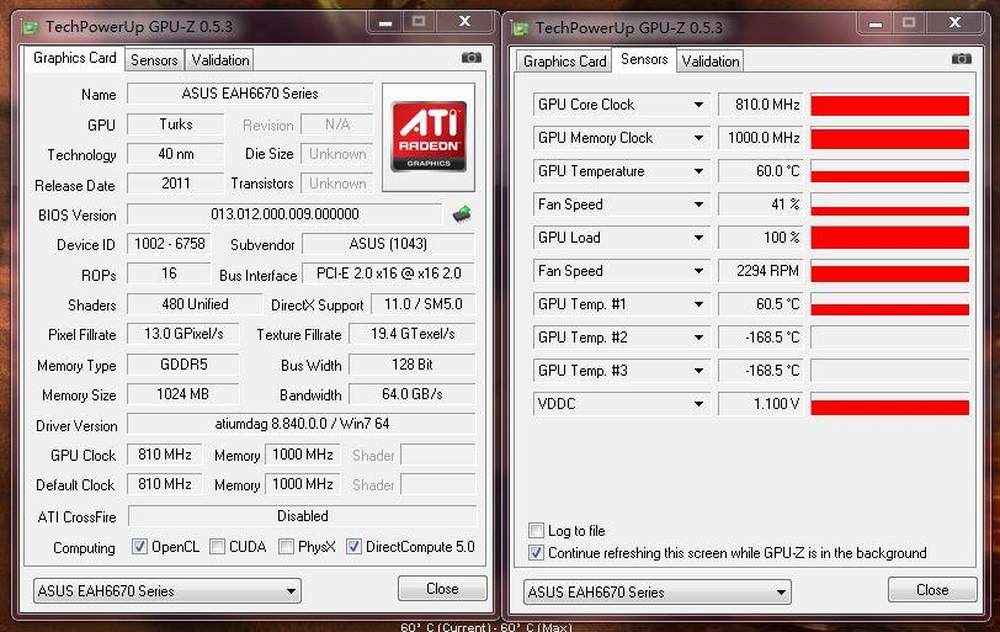Image resolution: width=1000 pixels, height=632 pixels.
Task: Click the camera screenshot icon in Sensors window
Action: [x=961, y=59]
